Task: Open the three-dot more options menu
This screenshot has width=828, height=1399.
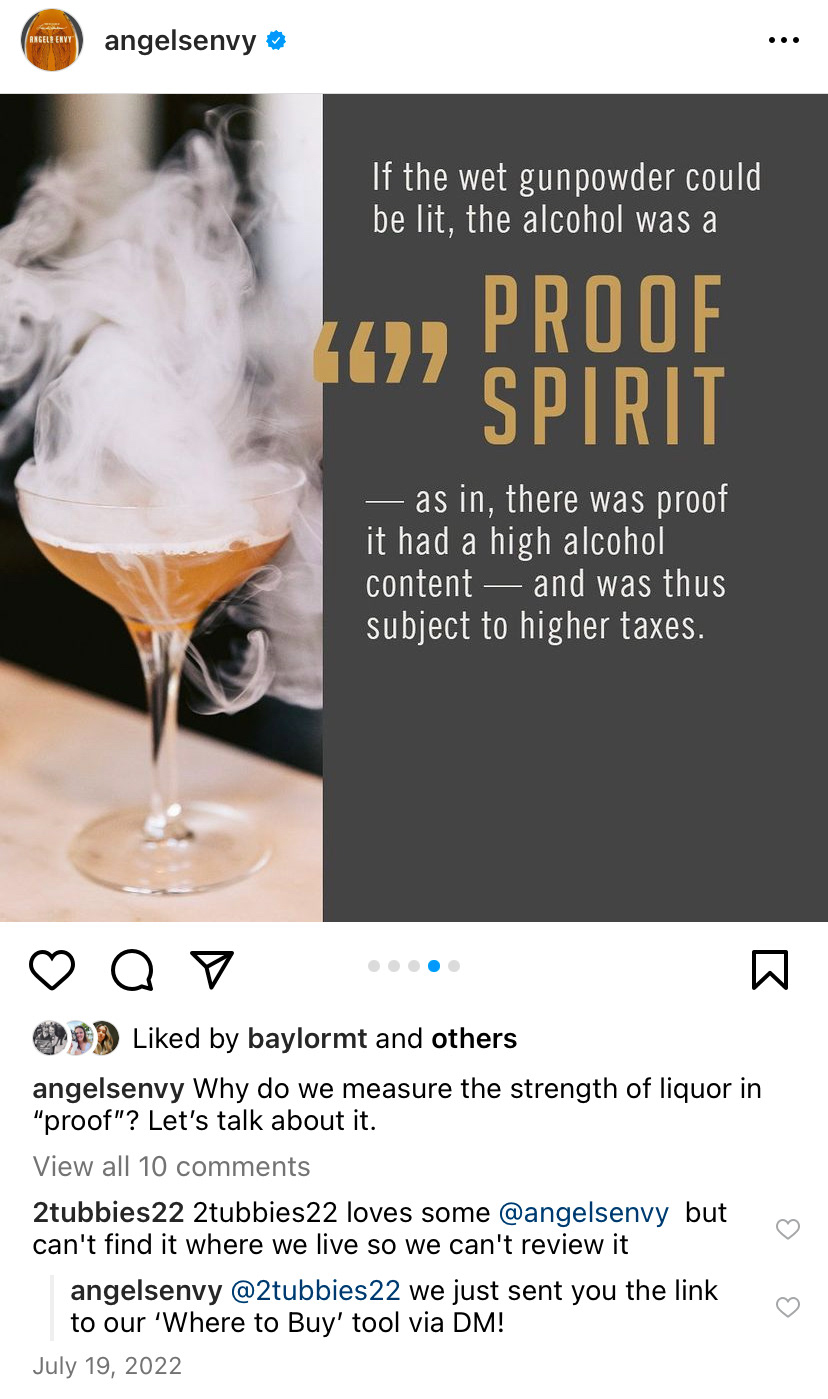Action: [x=783, y=41]
